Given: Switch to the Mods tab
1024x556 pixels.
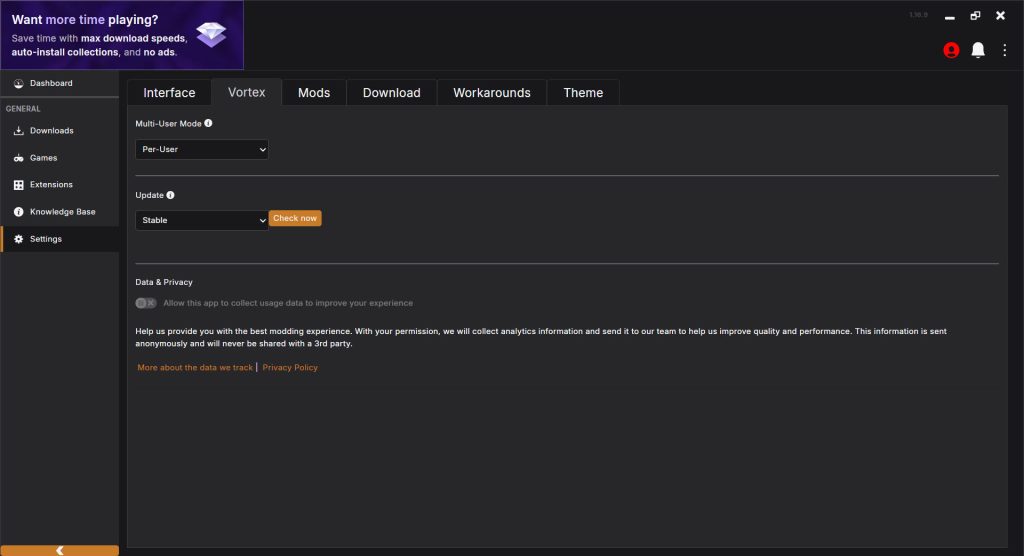Looking at the screenshot, I should 313,93.
